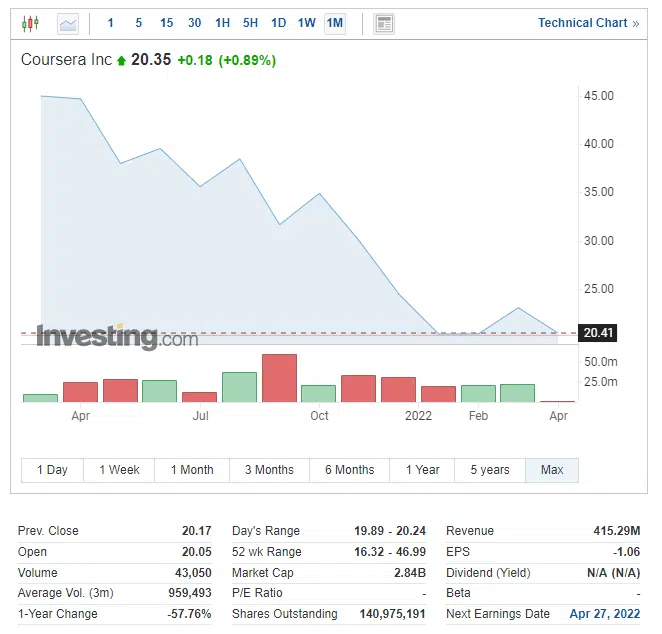Show the 1 Month range
The width and height of the screenshot is (662, 634).
tap(192, 470)
